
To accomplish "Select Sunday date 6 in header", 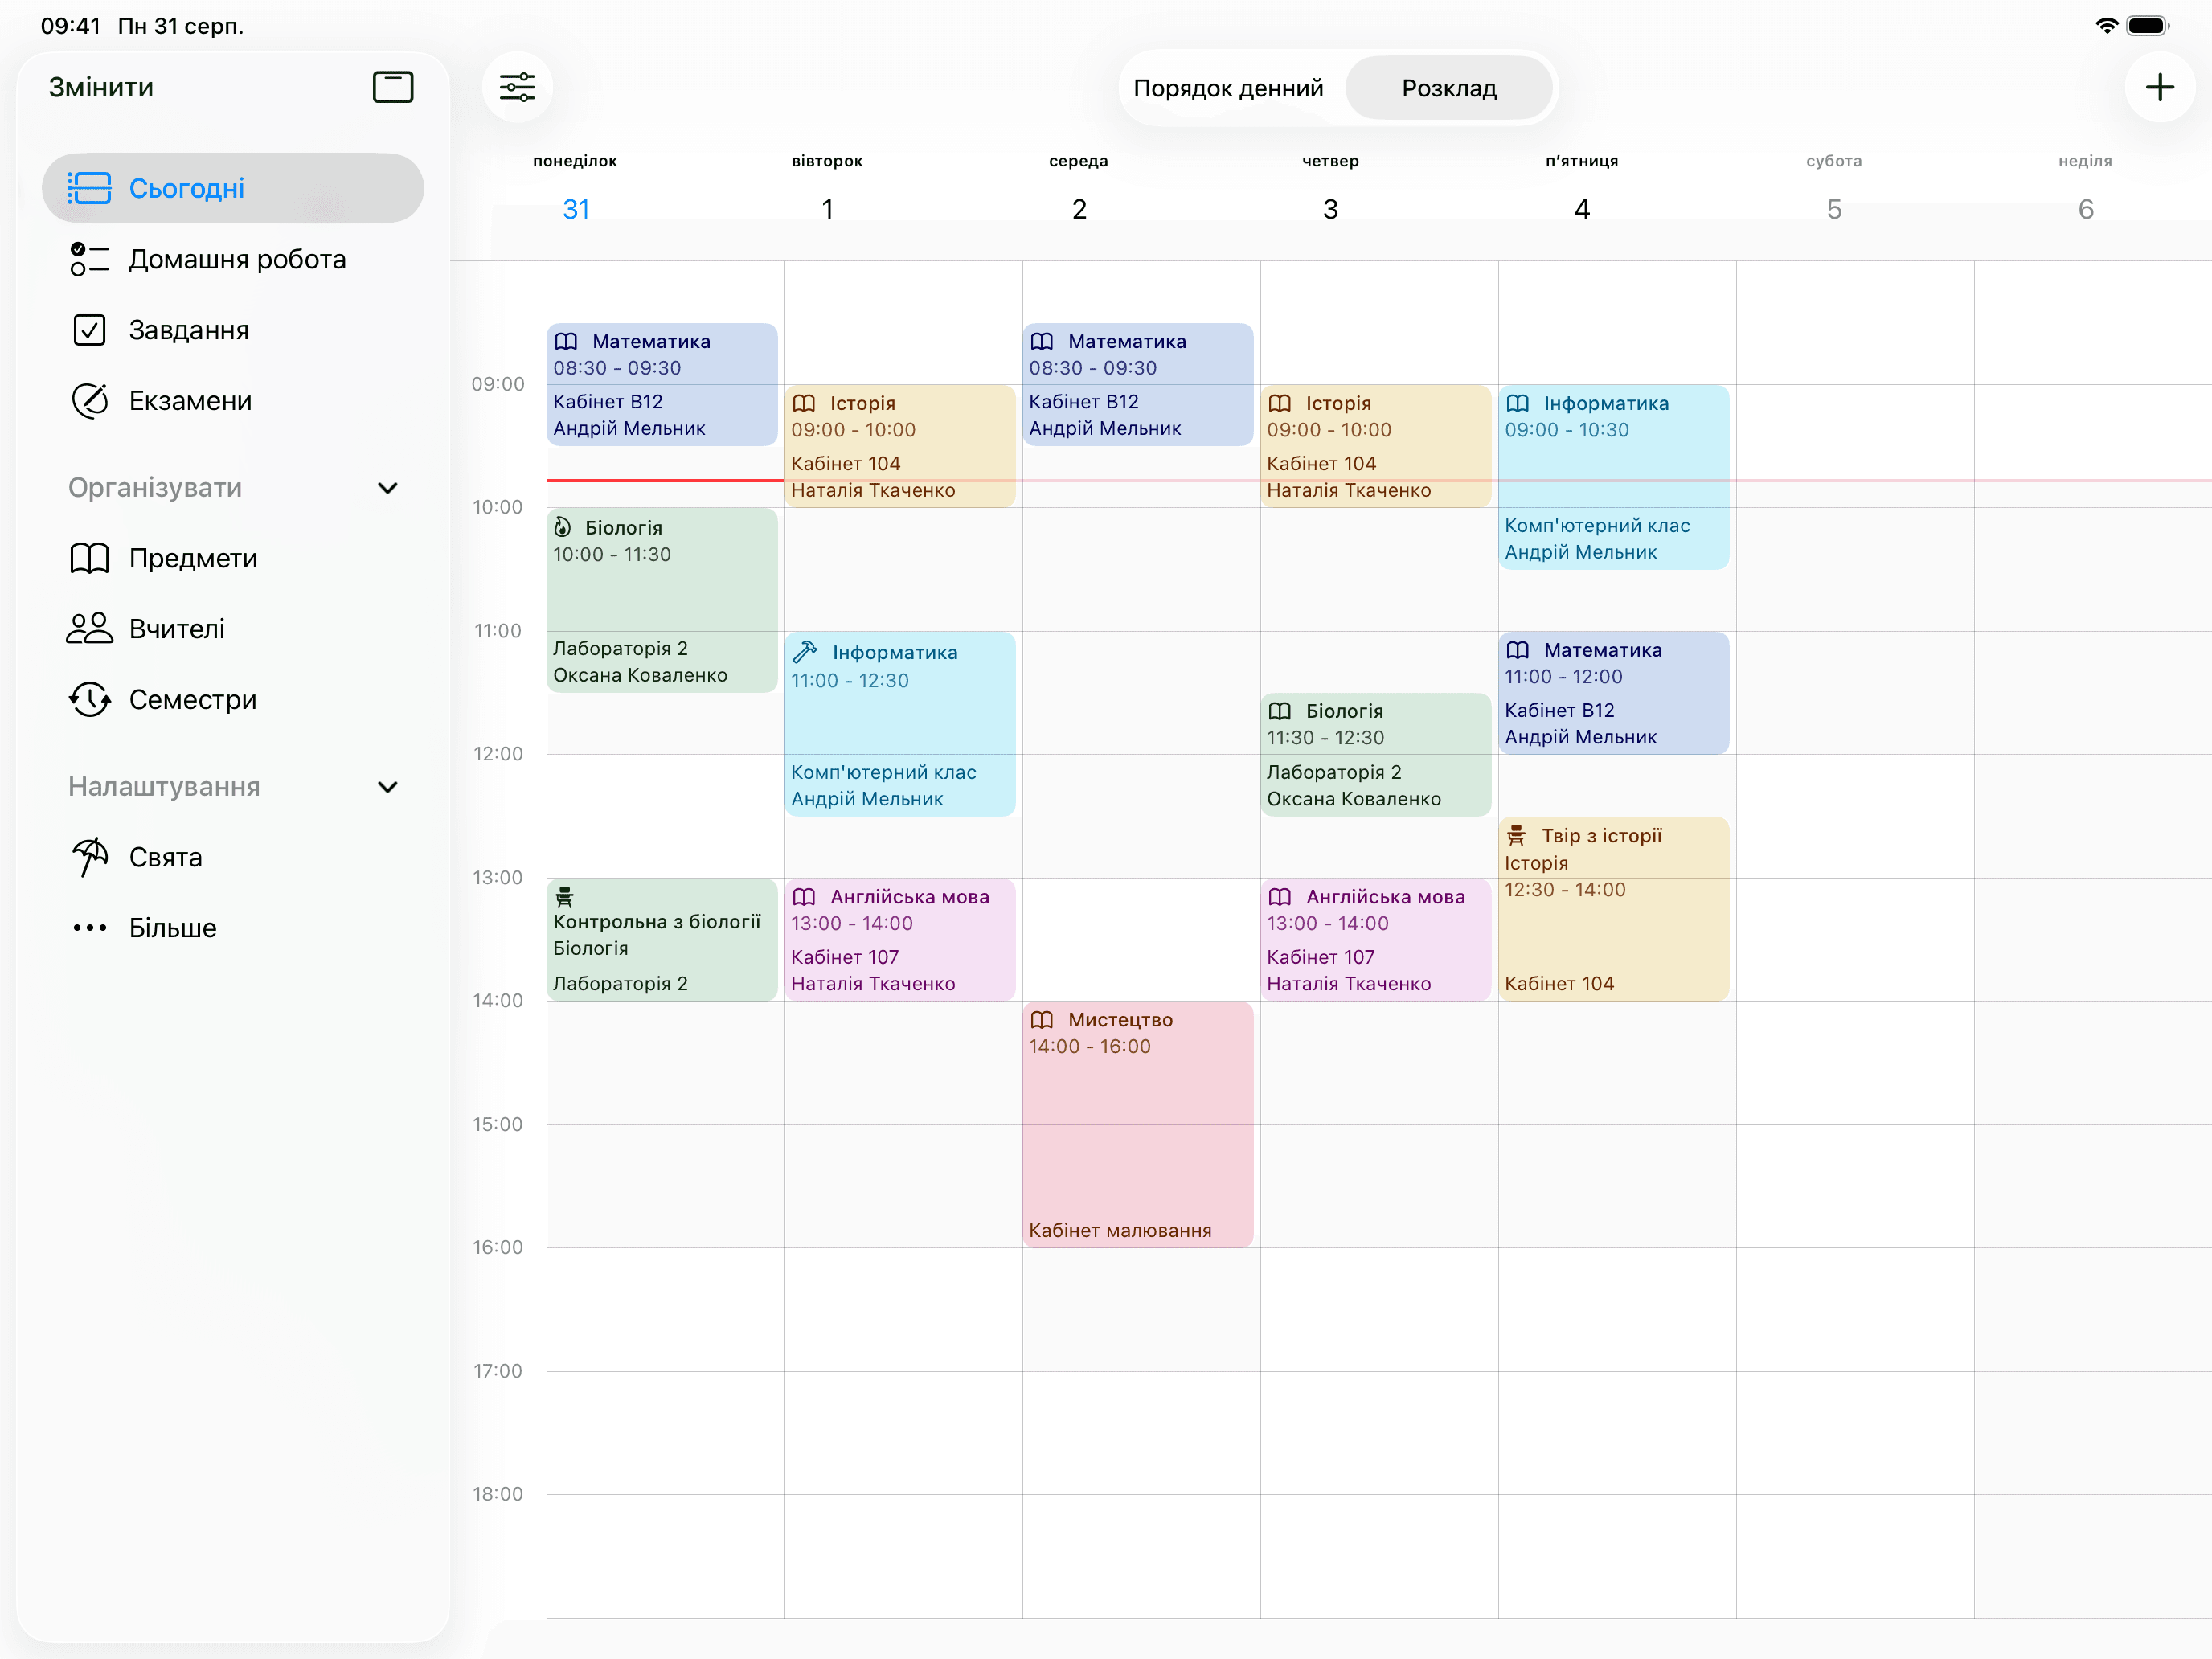I will [2086, 209].
